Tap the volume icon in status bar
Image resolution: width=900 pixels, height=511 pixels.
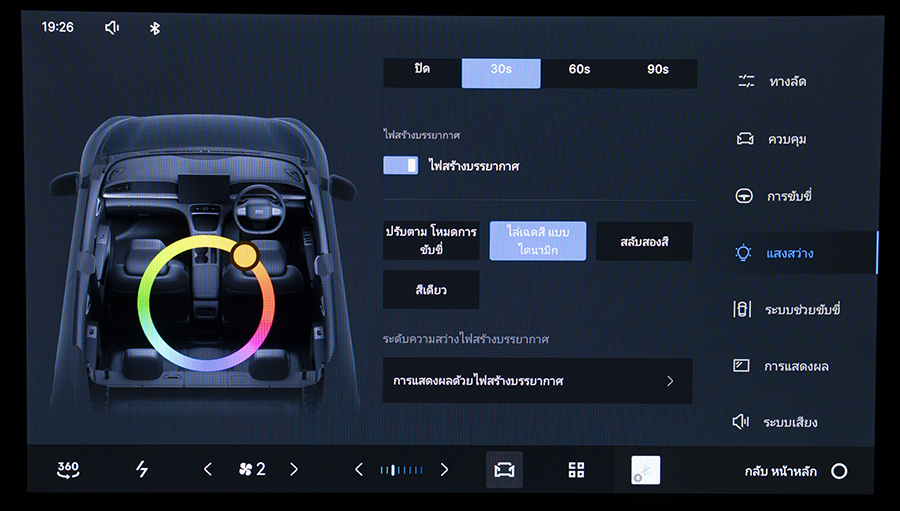click(112, 28)
